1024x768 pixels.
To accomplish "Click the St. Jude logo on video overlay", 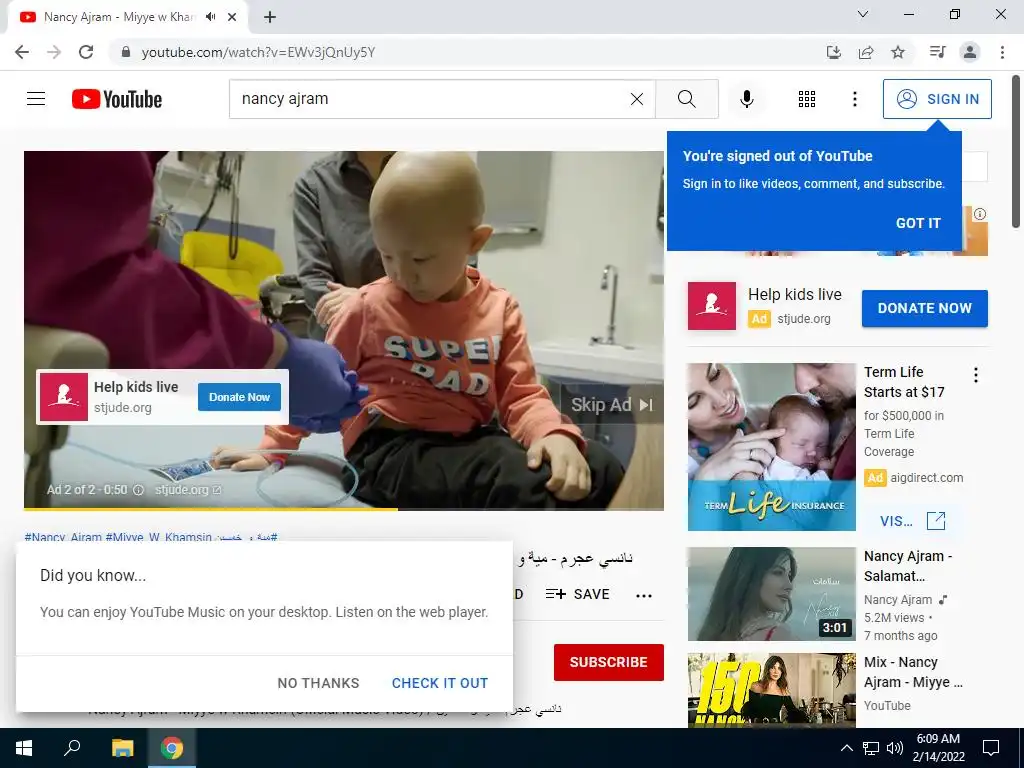I will (x=64, y=397).
